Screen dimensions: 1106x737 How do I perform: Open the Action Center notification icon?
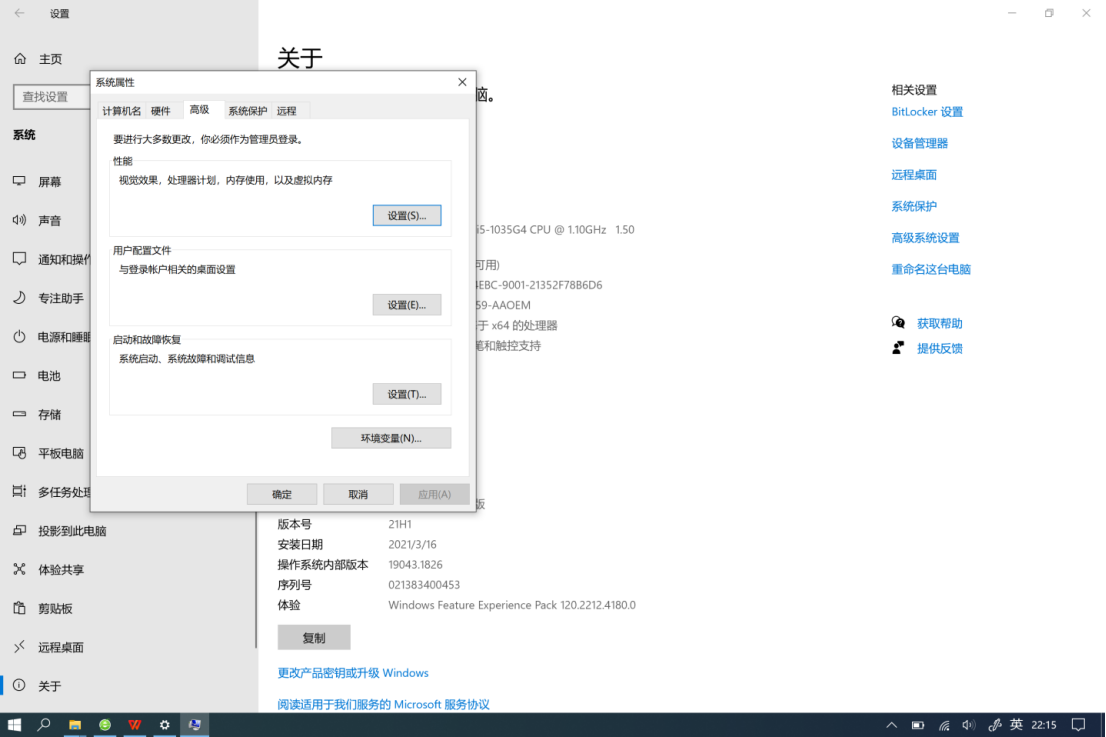point(1078,725)
